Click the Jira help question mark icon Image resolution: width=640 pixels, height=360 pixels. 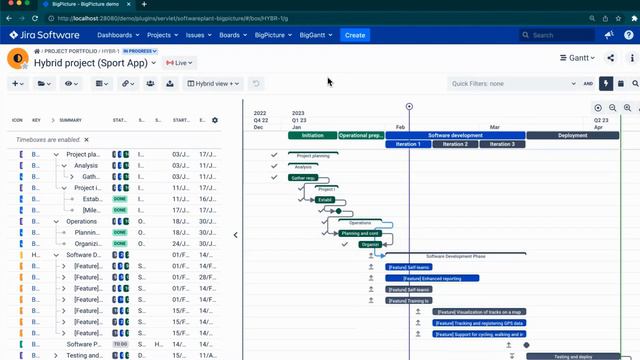[629, 35]
